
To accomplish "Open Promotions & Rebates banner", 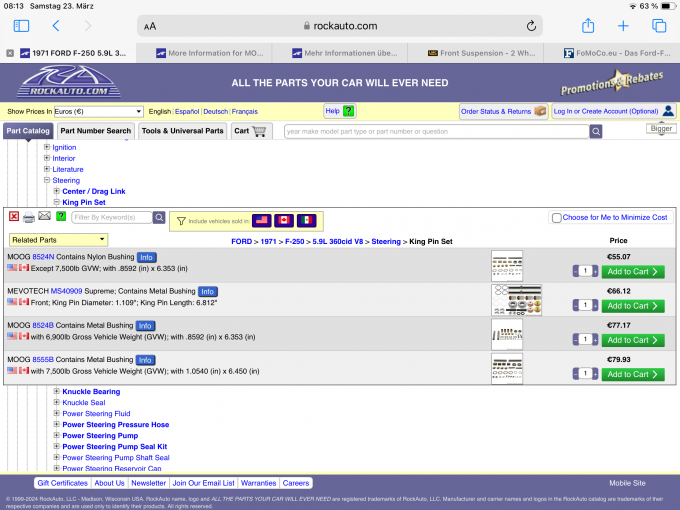I will 611,82.
